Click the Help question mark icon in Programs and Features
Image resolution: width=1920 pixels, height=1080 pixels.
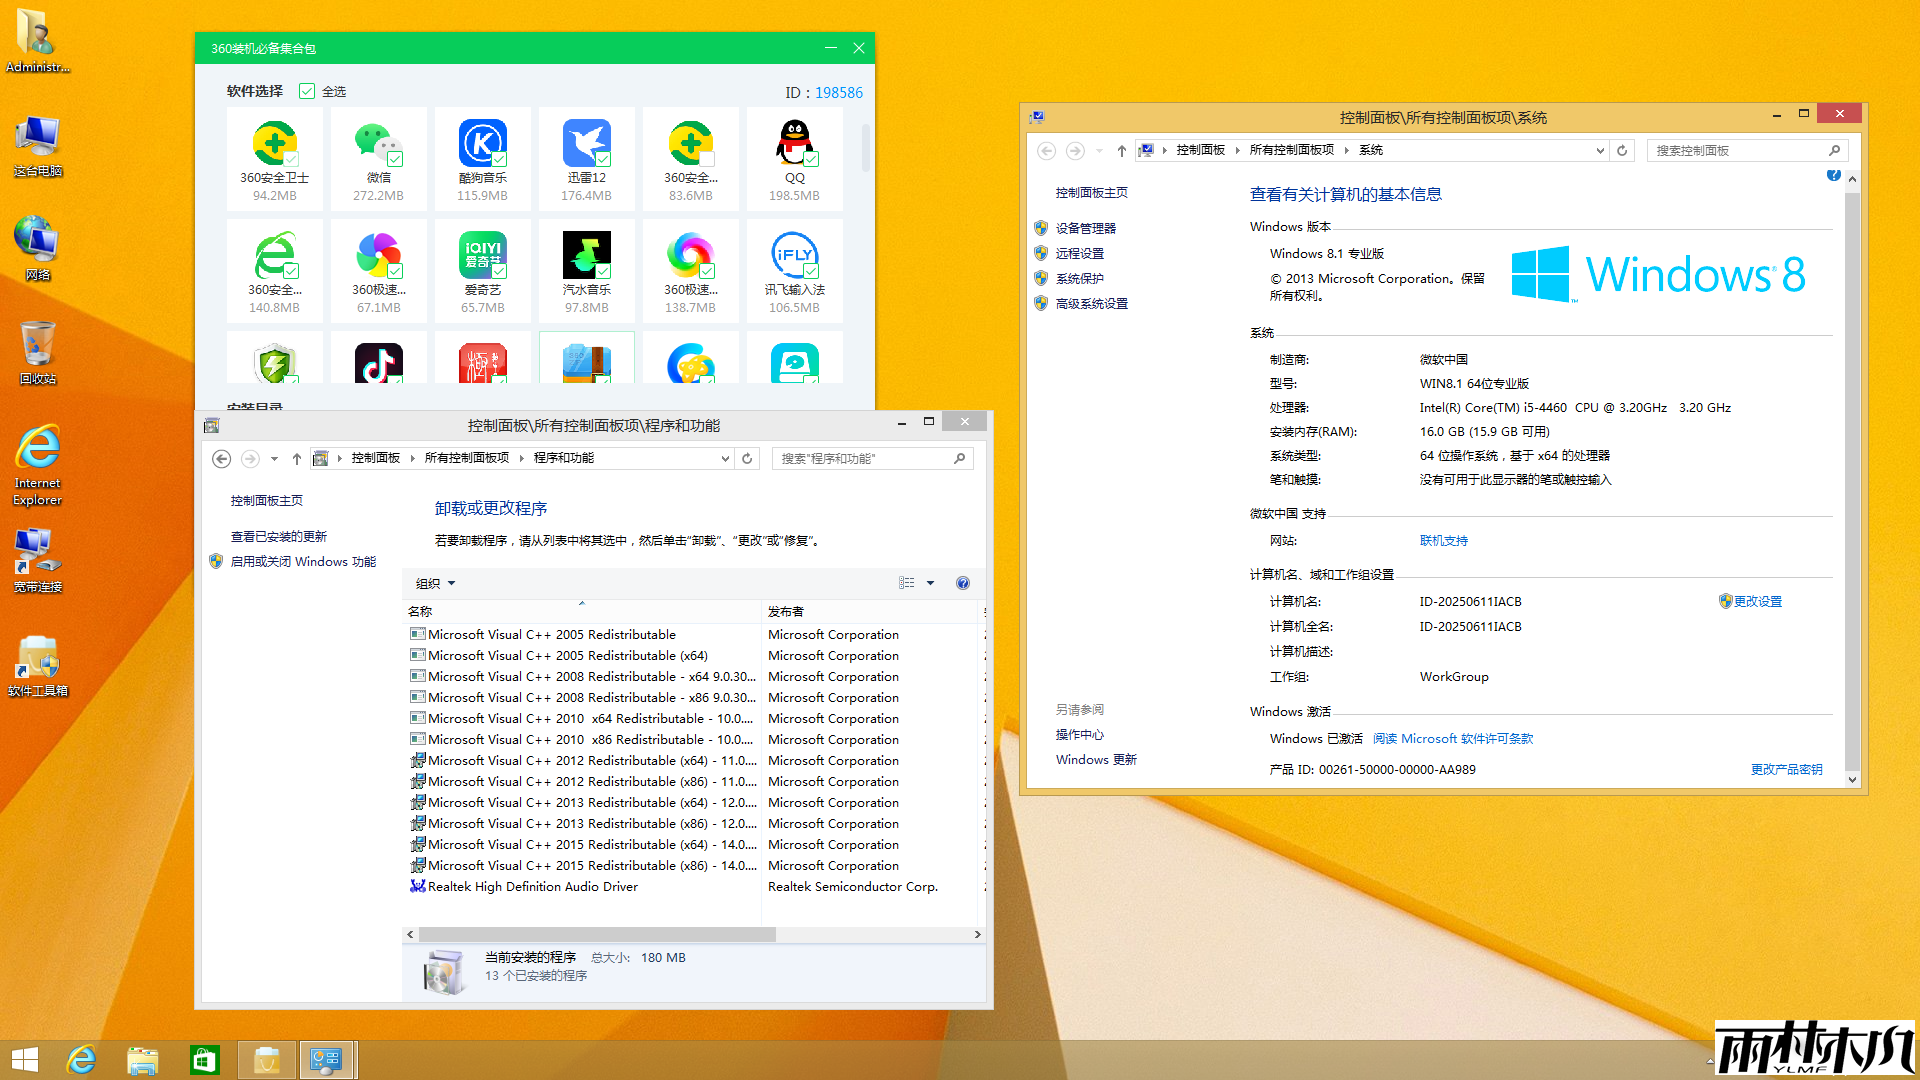(x=962, y=583)
